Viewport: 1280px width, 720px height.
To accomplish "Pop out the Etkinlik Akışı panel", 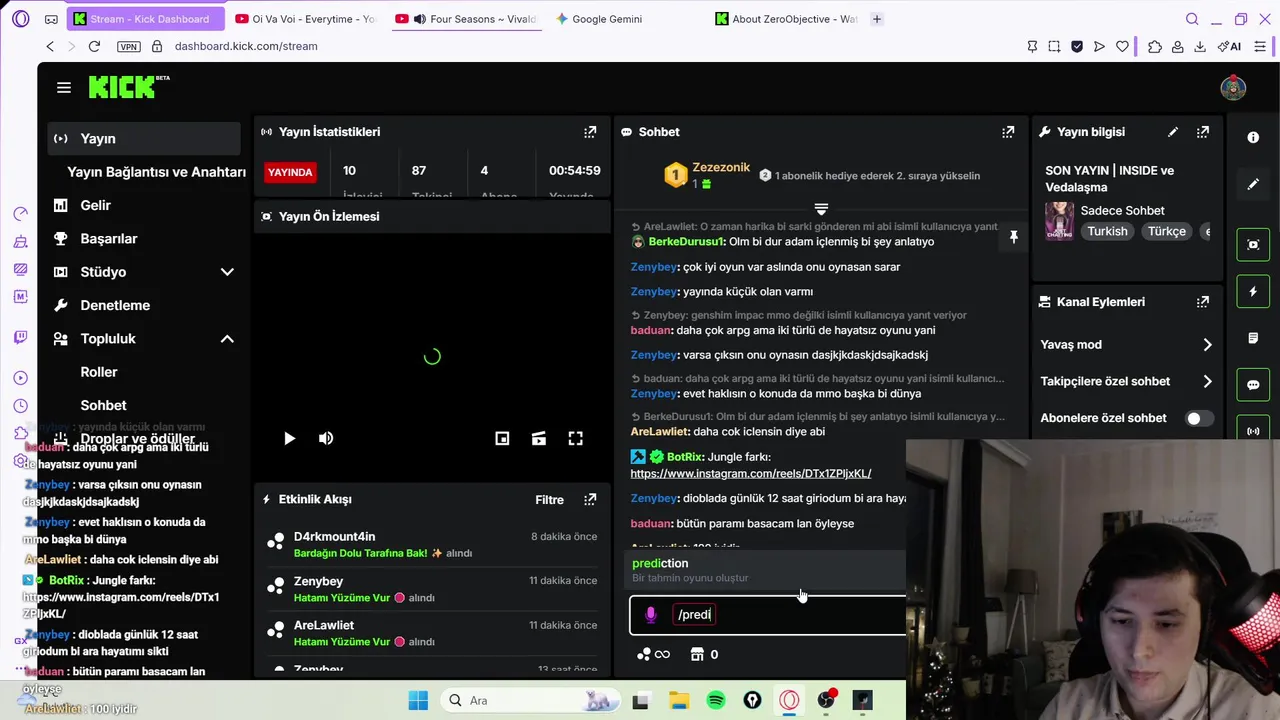I will (x=590, y=500).
